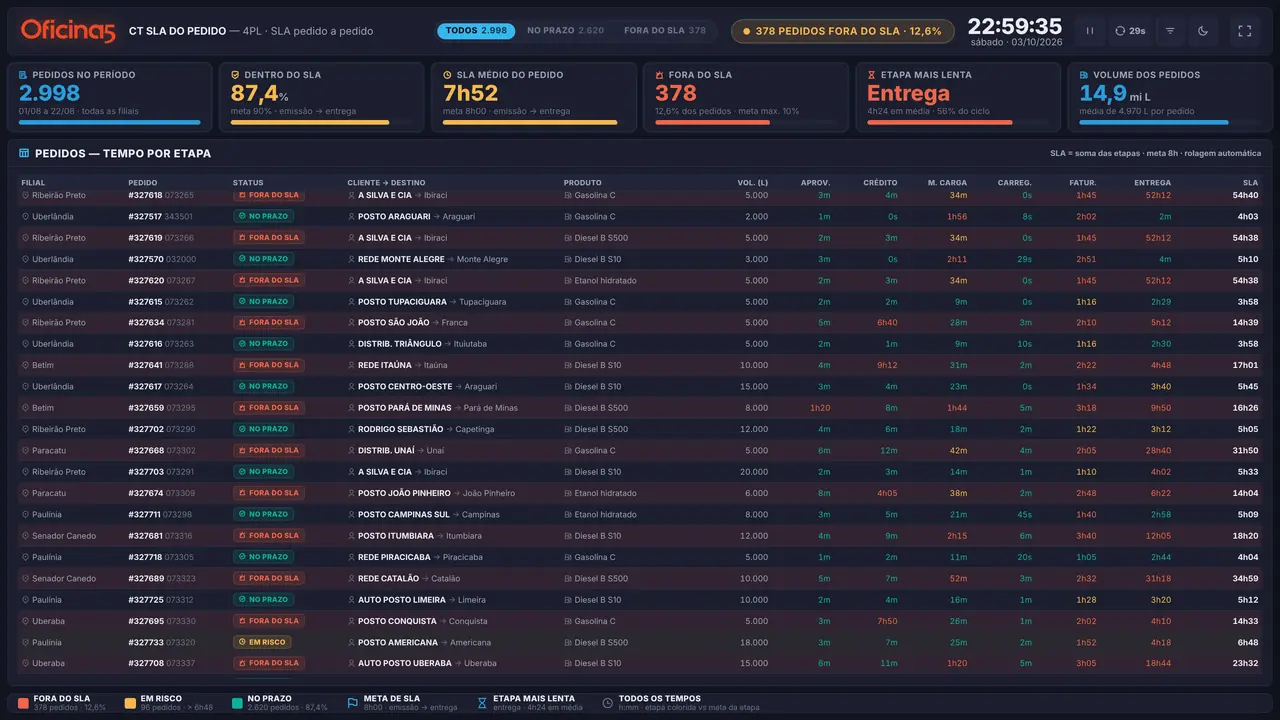Click the location pin icon in Betim row #327659
The image size is (1280, 720).
pyautogui.click(x=25, y=408)
